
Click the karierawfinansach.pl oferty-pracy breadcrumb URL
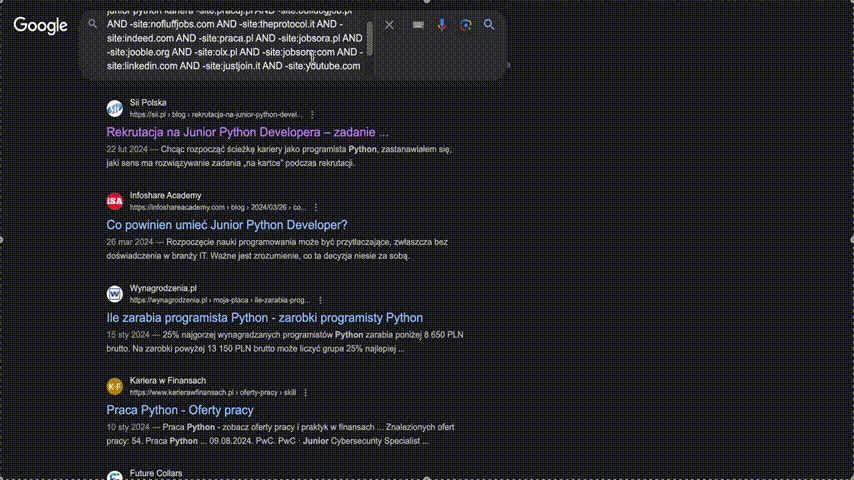click(213, 393)
